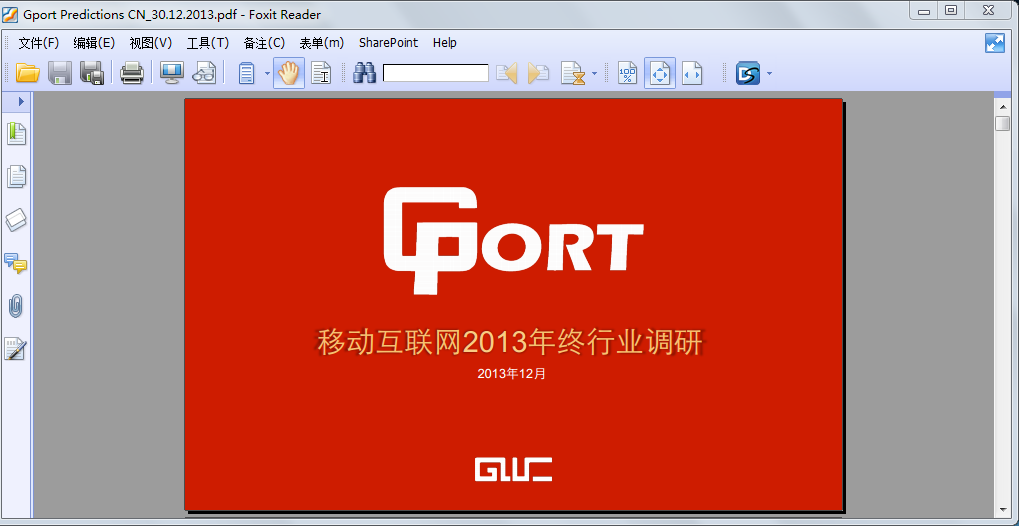
Task: Open the Layers sidebar panel
Action: tap(16, 220)
